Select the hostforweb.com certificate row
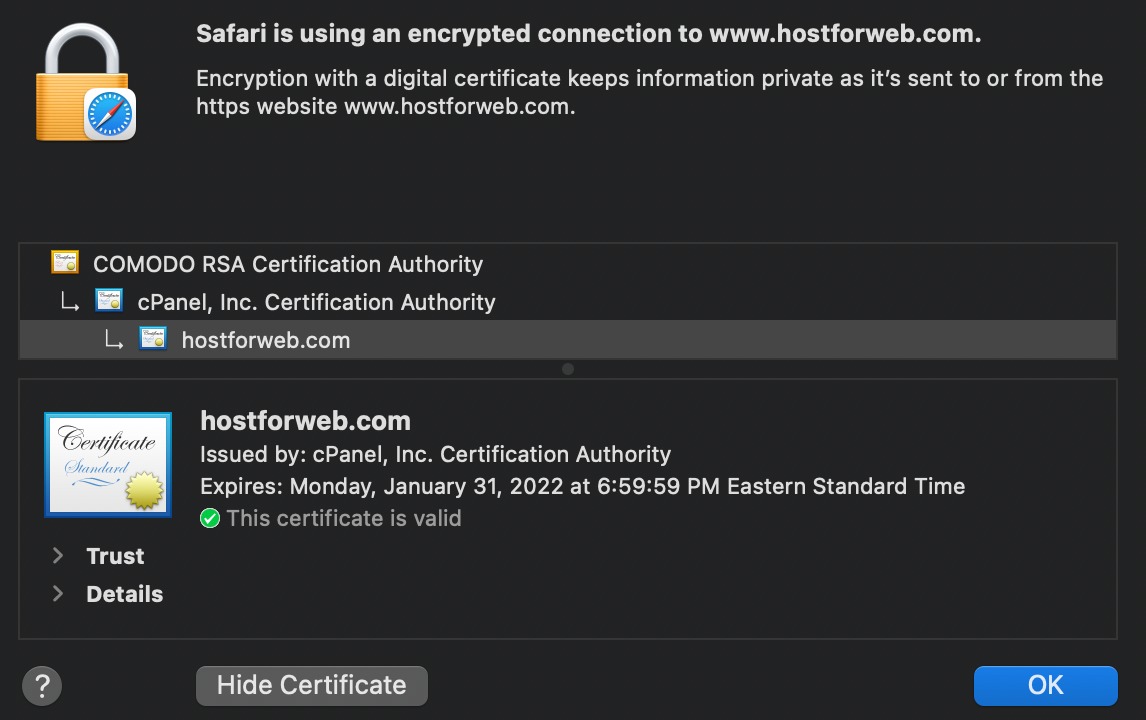This screenshot has height=720, width=1146. [x=568, y=339]
